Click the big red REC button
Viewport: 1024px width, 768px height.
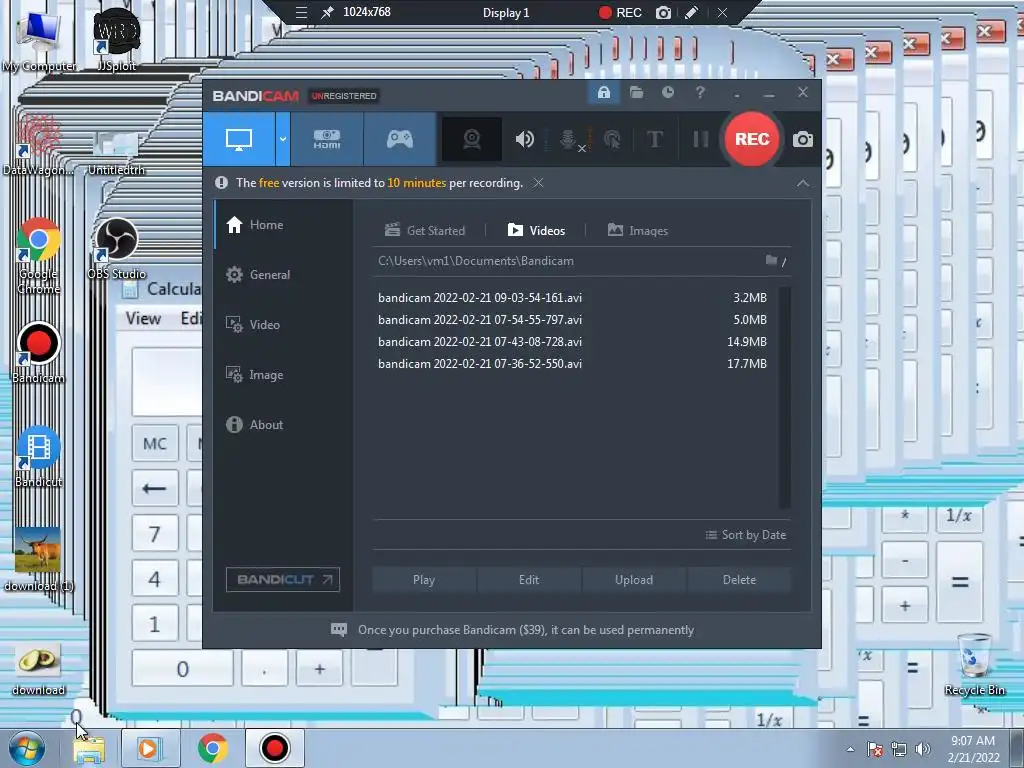click(x=752, y=139)
